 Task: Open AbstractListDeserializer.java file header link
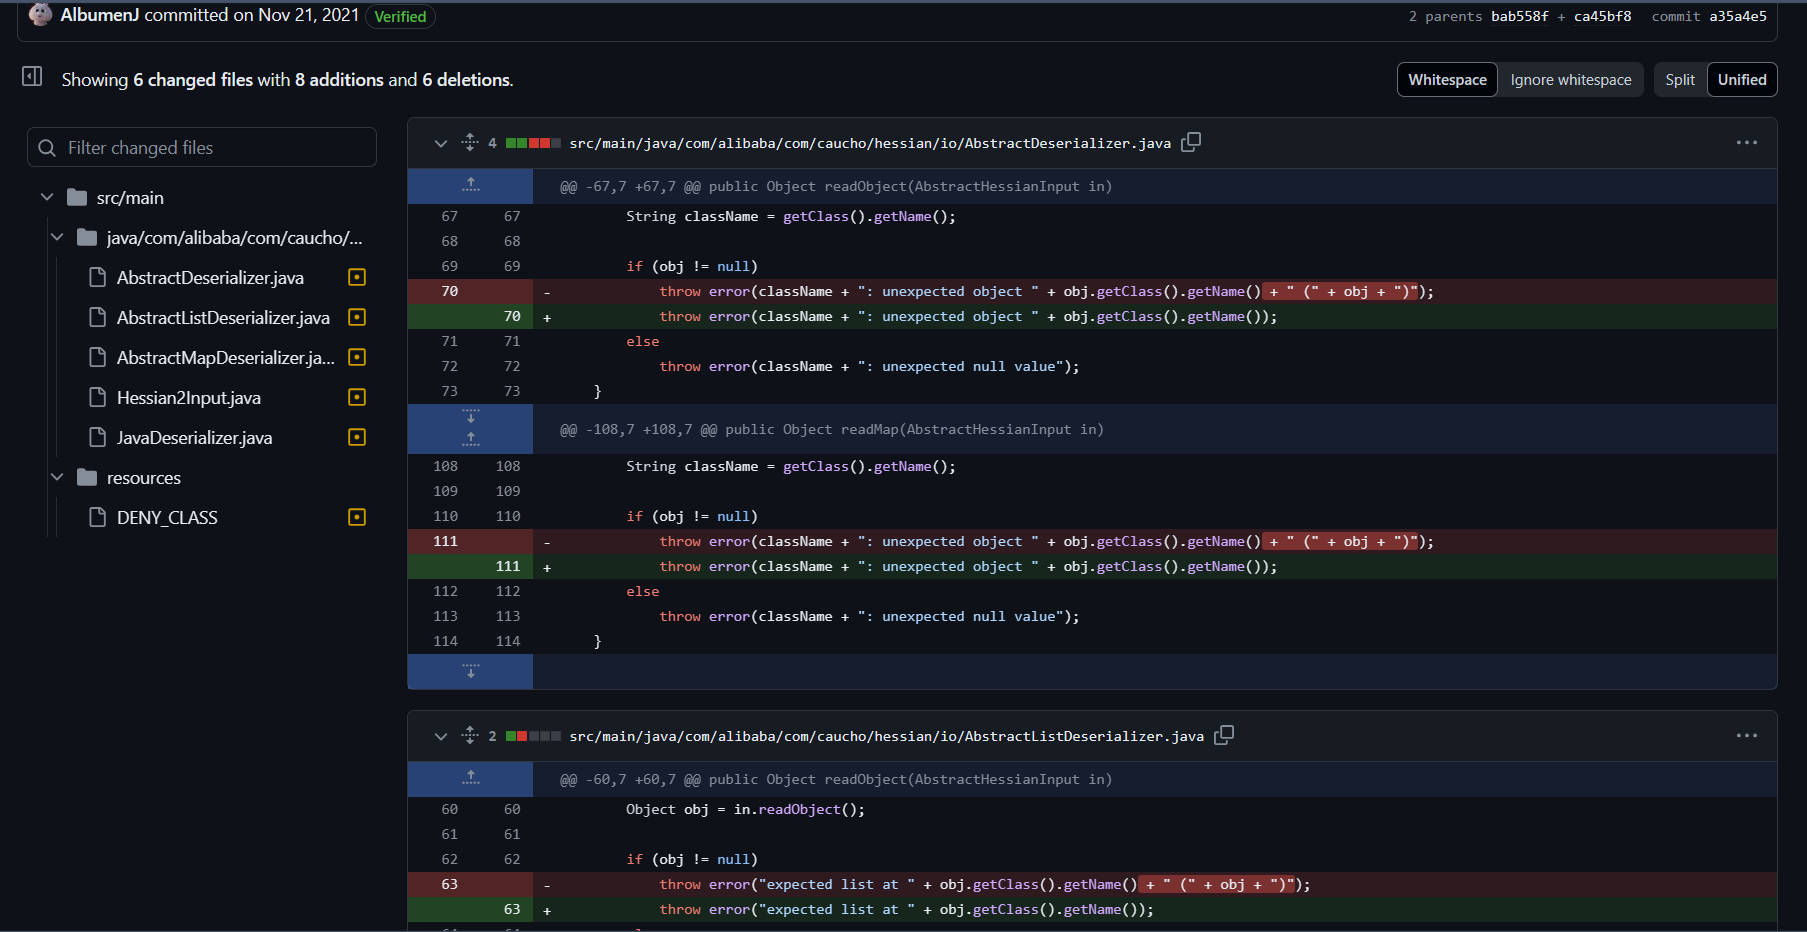[x=886, y=736]
